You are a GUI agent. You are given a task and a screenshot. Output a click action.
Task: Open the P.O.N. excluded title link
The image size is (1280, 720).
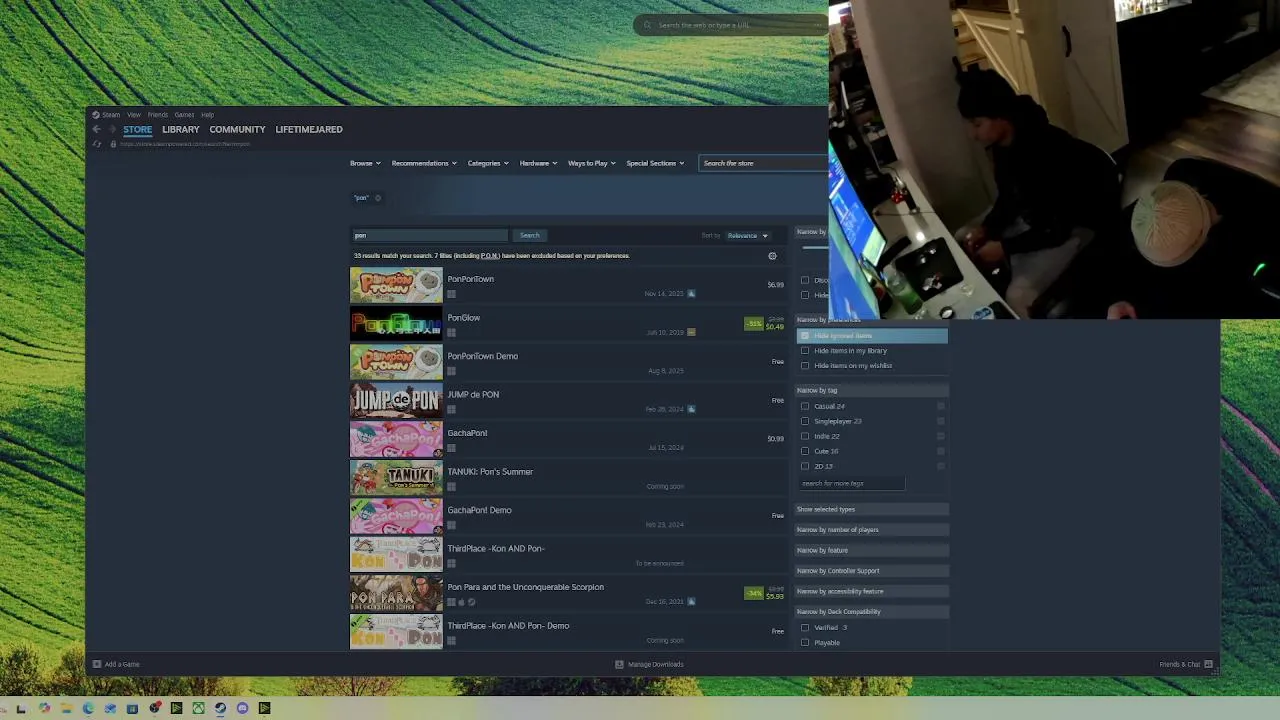[x=490, y=256]
